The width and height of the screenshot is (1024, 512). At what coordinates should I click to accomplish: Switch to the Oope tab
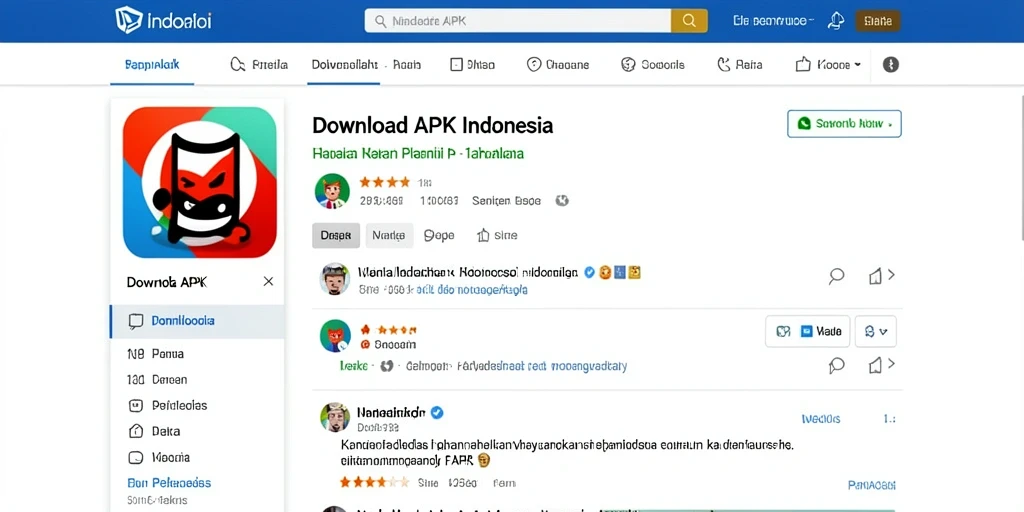(x=439, y=235)
